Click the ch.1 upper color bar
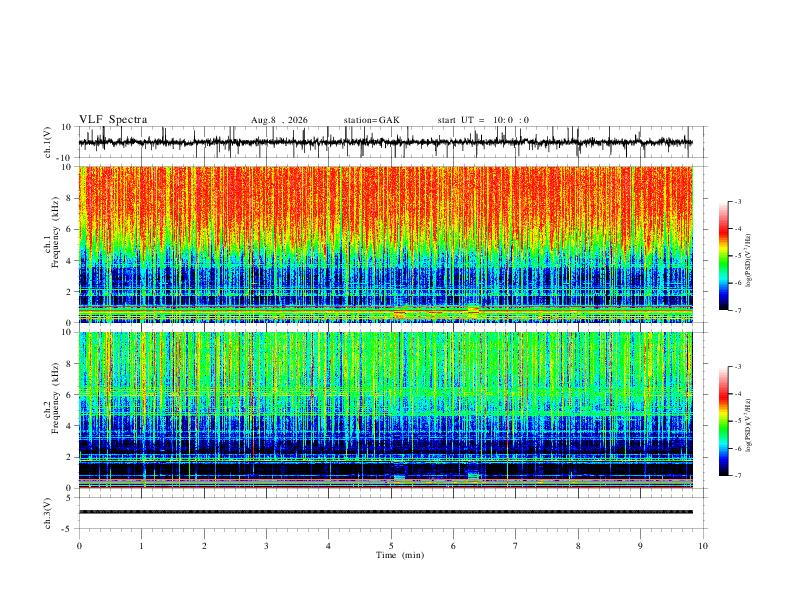The height and width of the screenshot is (612, 792). pyautogui.click(x=724, y=256)
